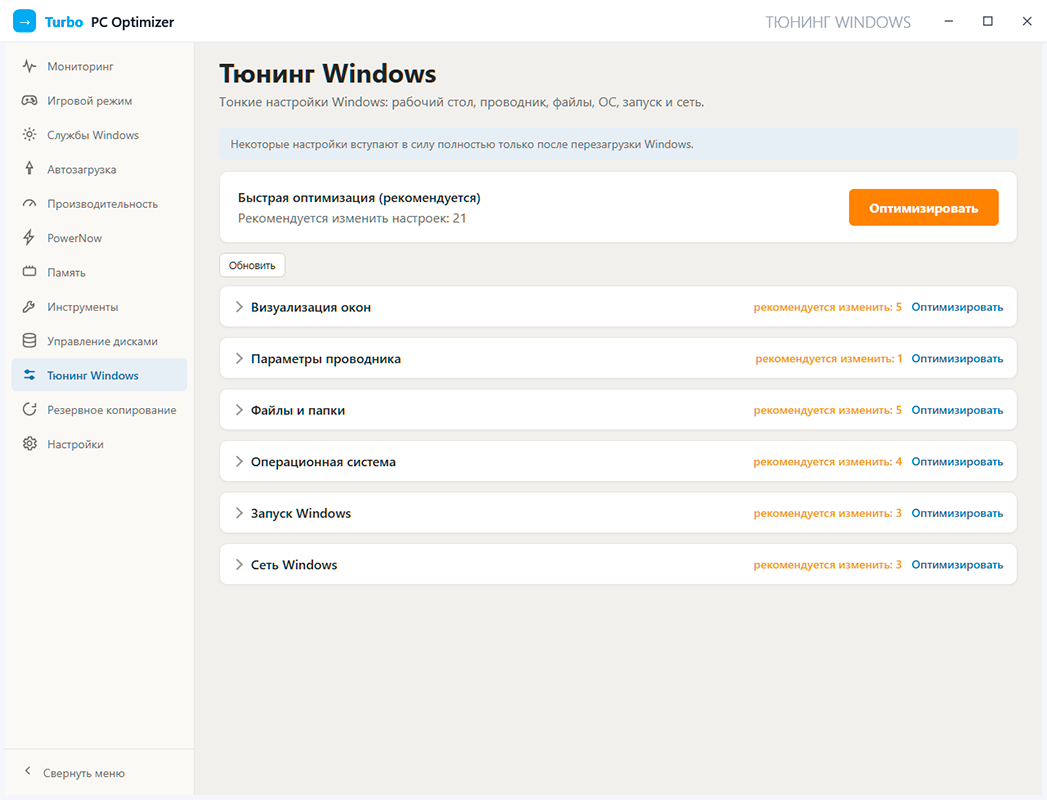
Task: Click the PowerNow lightning icon
Action: click(x=29, y=237)
